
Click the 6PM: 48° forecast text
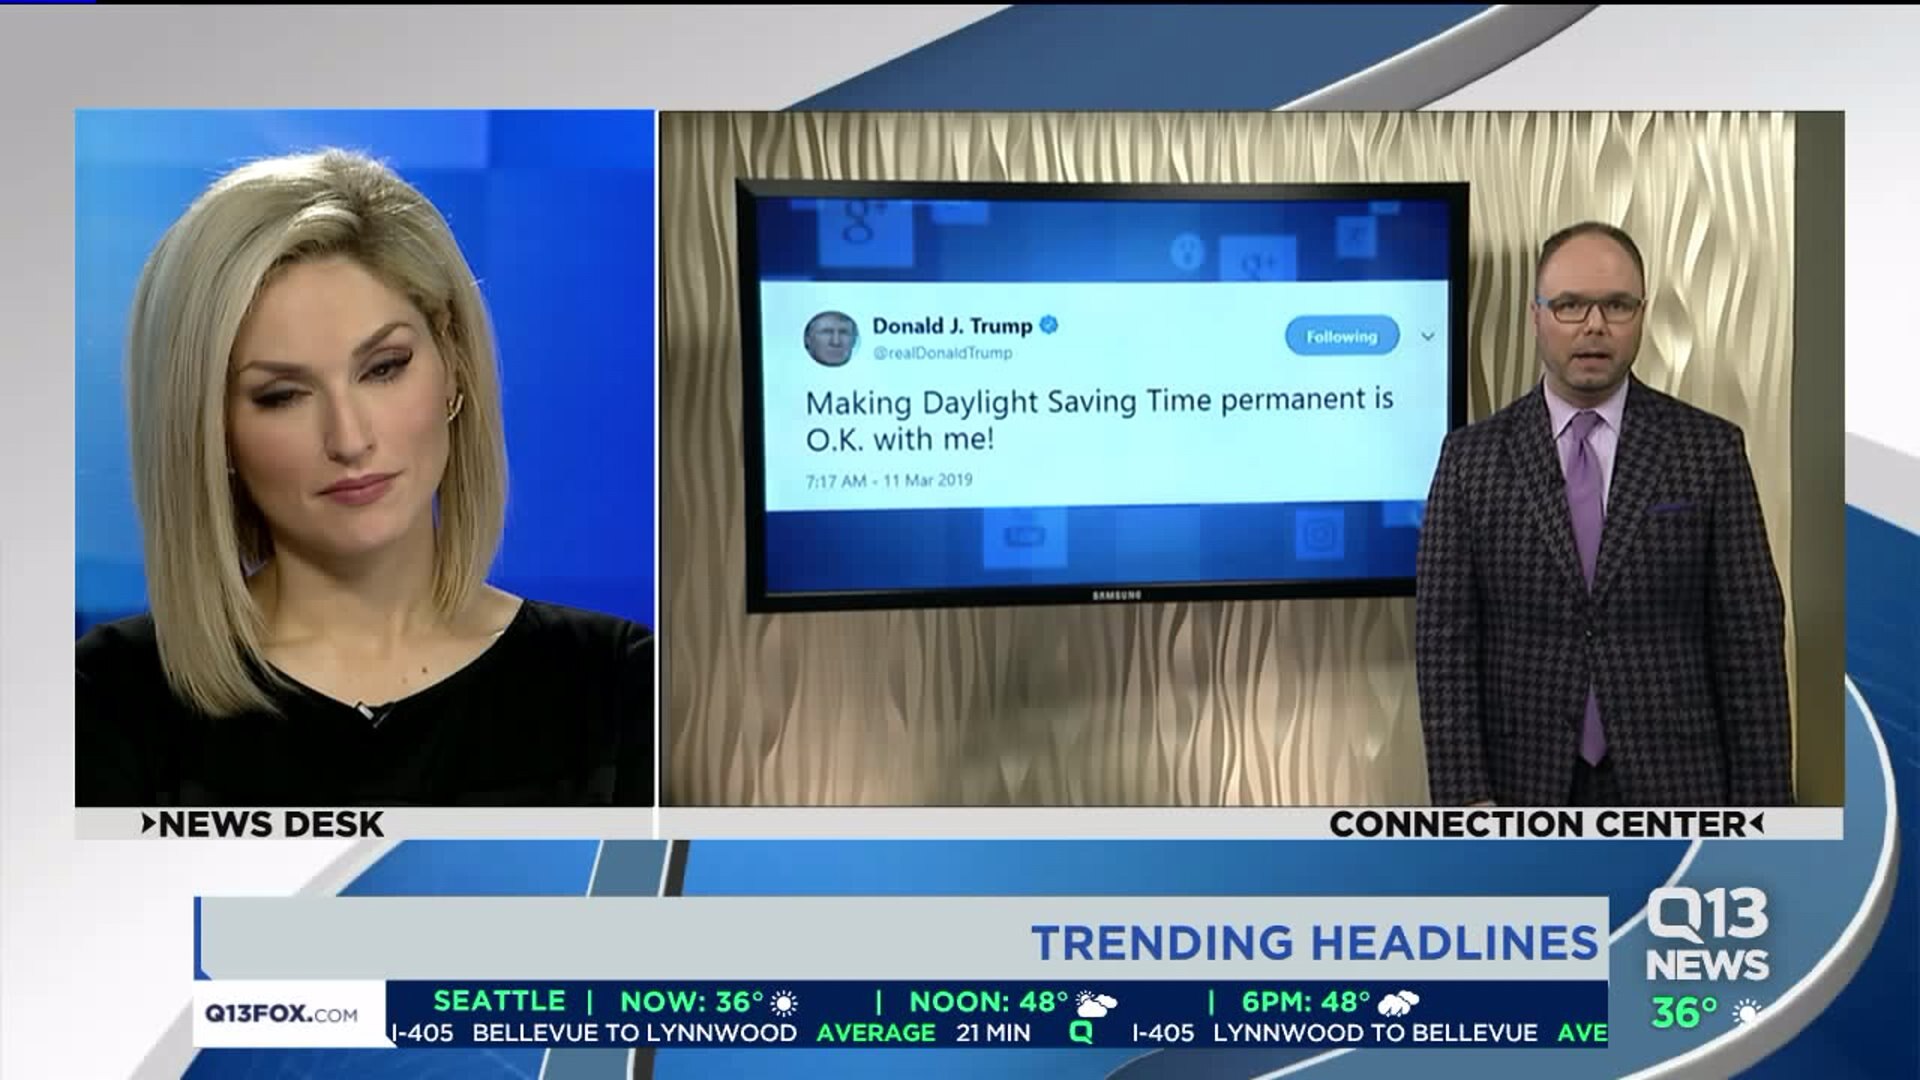pyautogui.click(x=1306, y=1001)
